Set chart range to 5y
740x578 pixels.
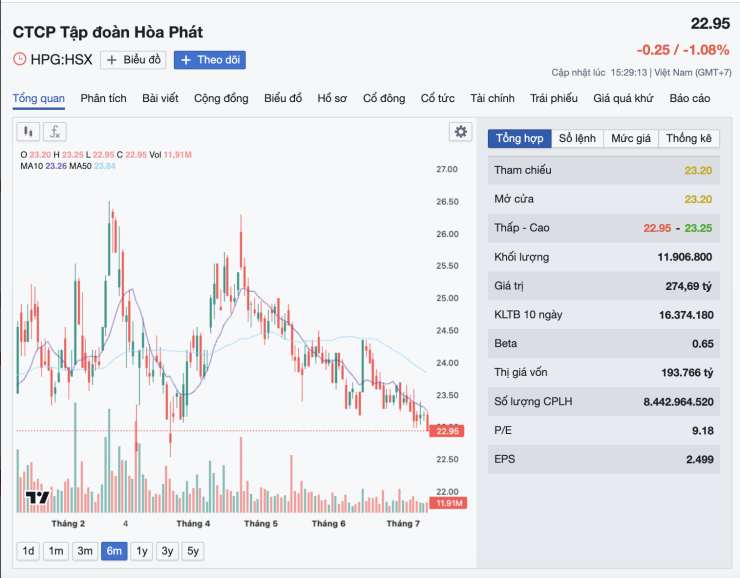(193, 551)
